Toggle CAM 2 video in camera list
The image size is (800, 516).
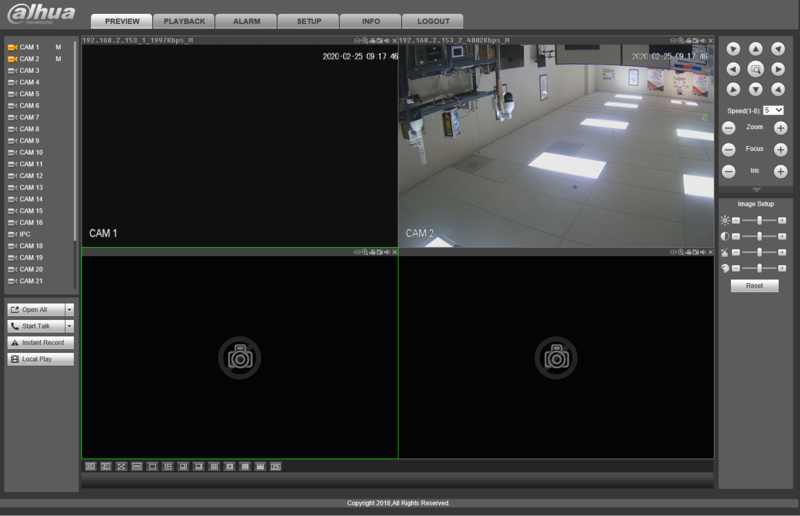click(13, 59)
